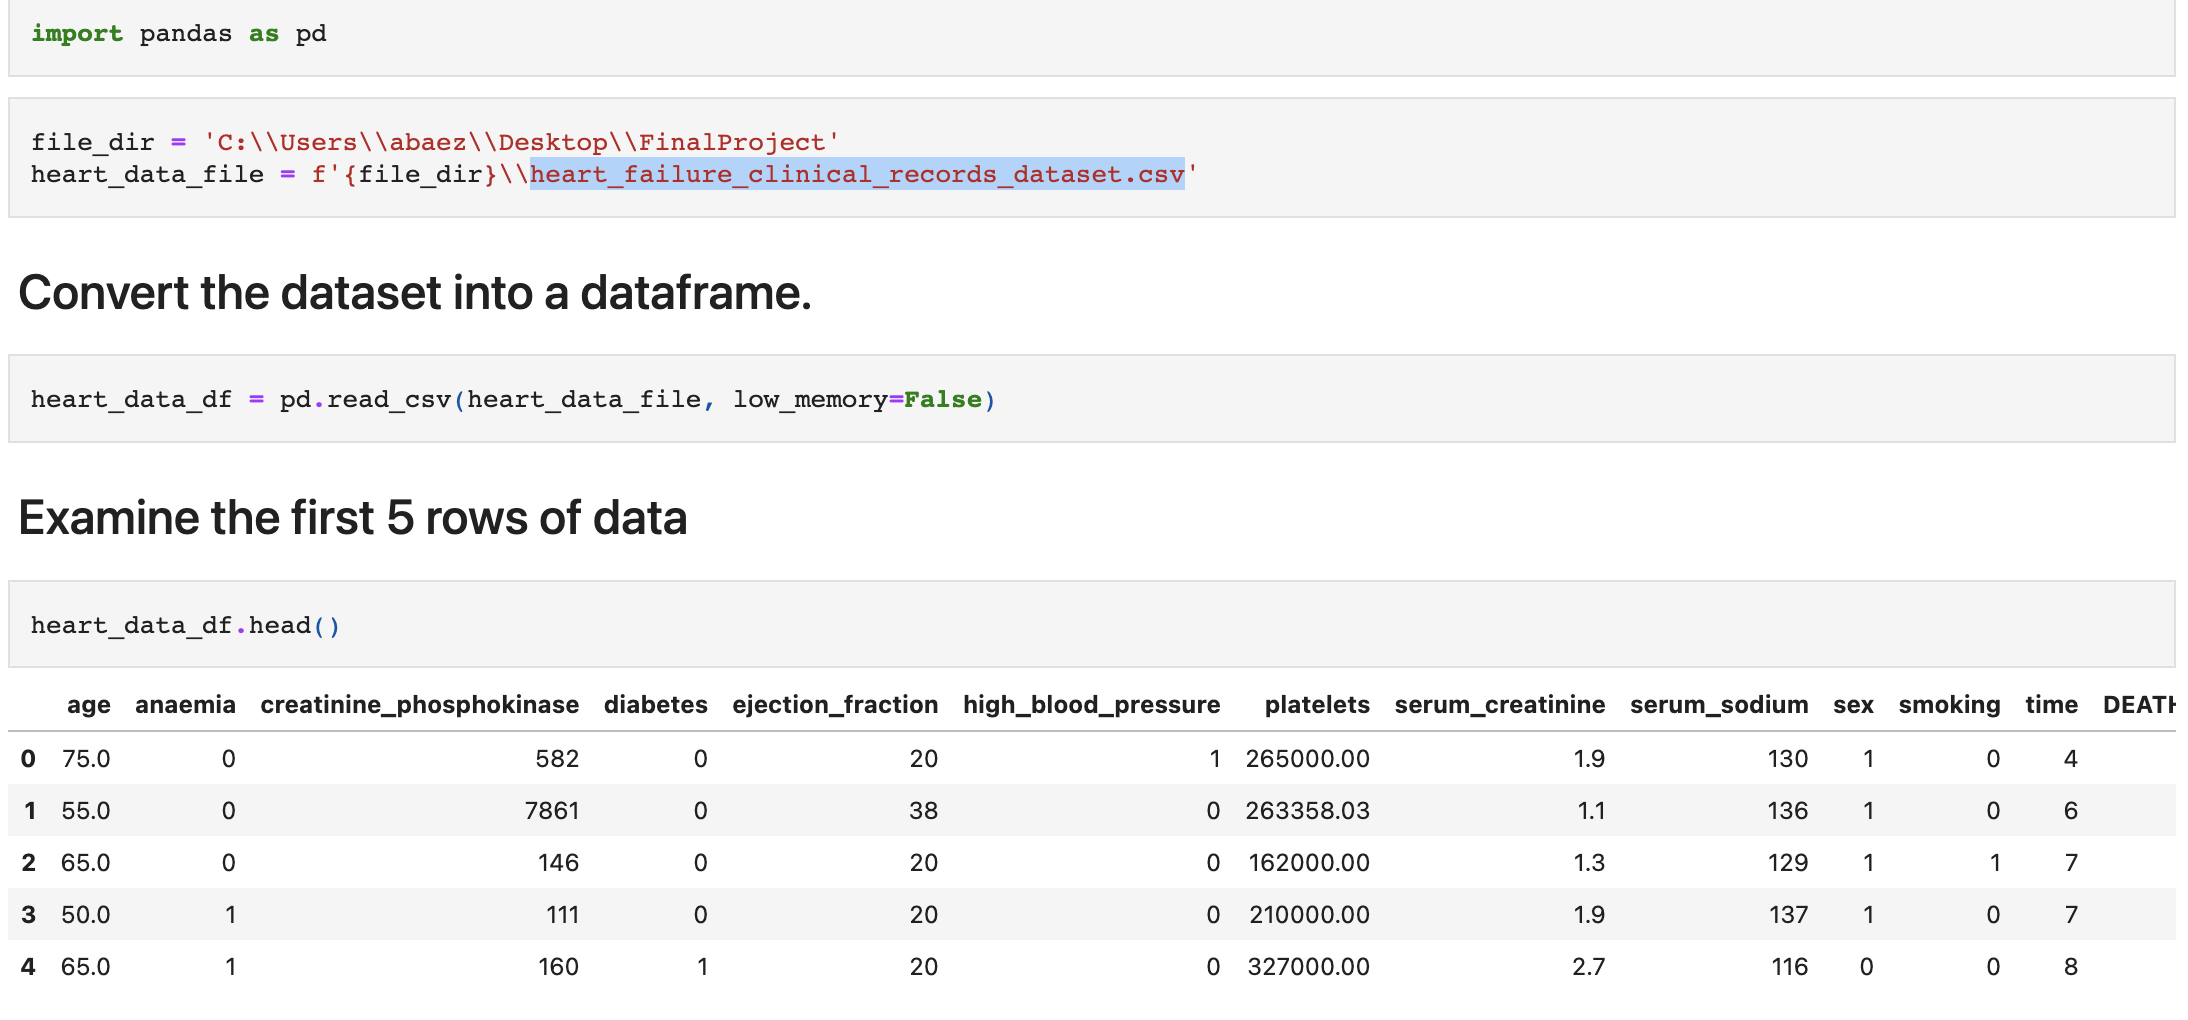Click platelets value 263358.03
Screen dimensions: 2188x1020
click(1307, 811)
